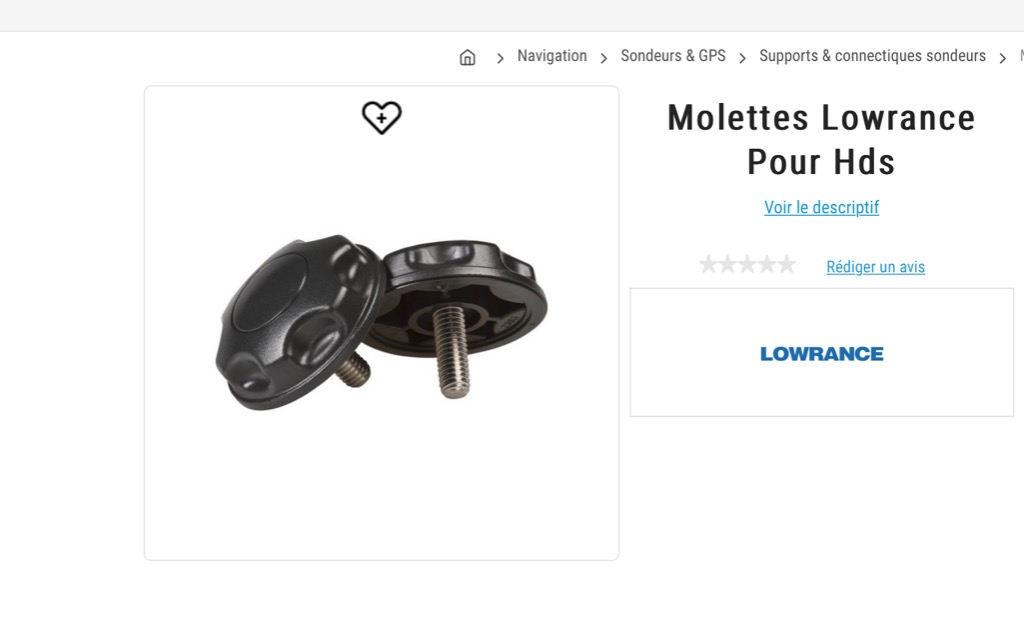Click the third rating star
Viewport: 1024px width, 625px height.
click(748, 265)
